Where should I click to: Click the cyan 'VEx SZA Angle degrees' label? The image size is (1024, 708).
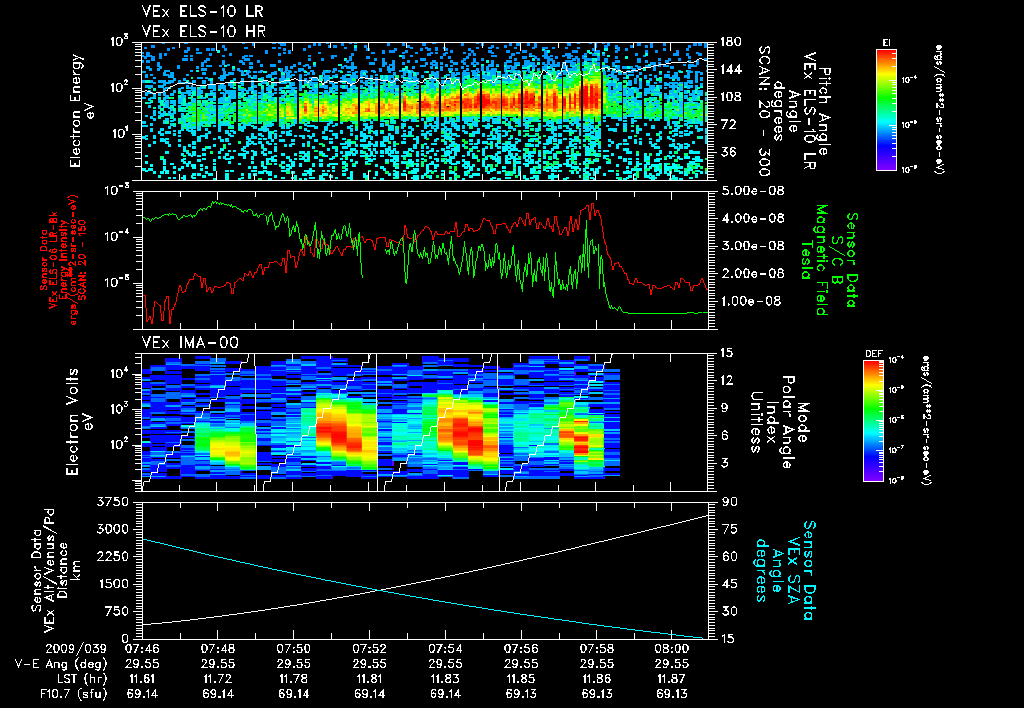pos(784,570)
